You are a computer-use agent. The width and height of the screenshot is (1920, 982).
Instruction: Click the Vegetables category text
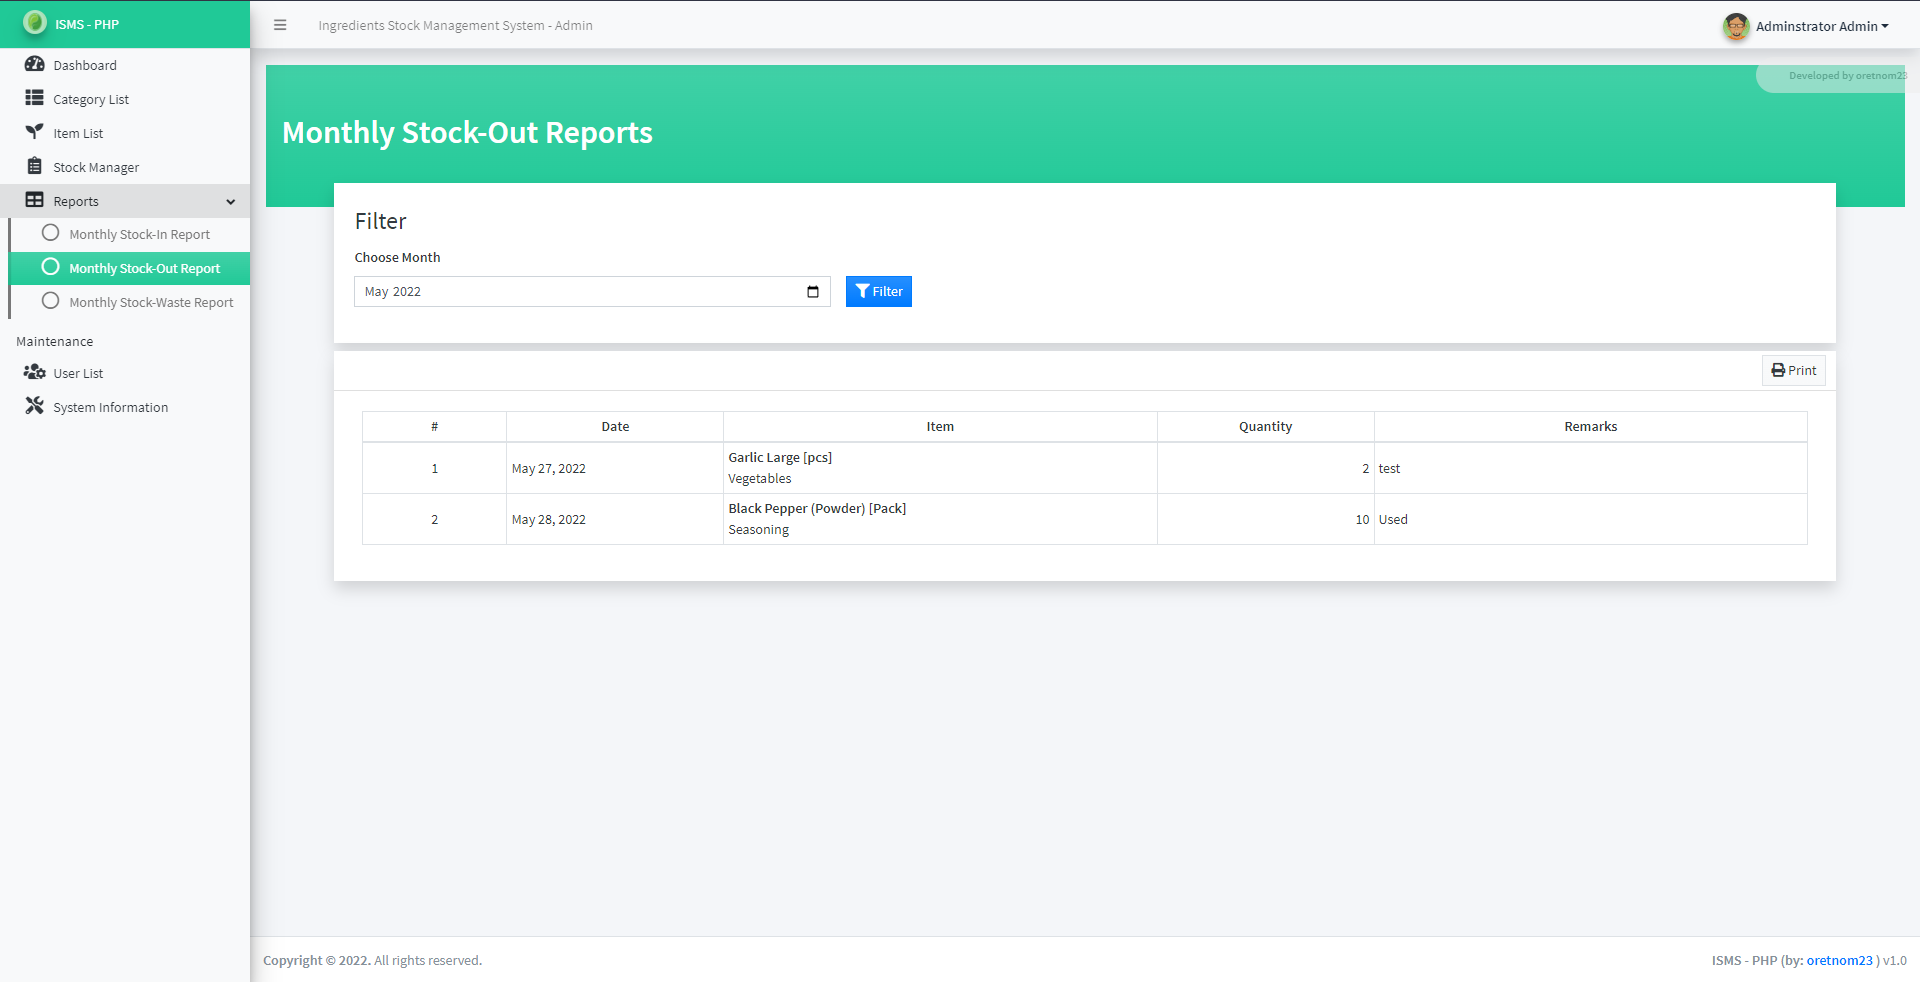759,479
